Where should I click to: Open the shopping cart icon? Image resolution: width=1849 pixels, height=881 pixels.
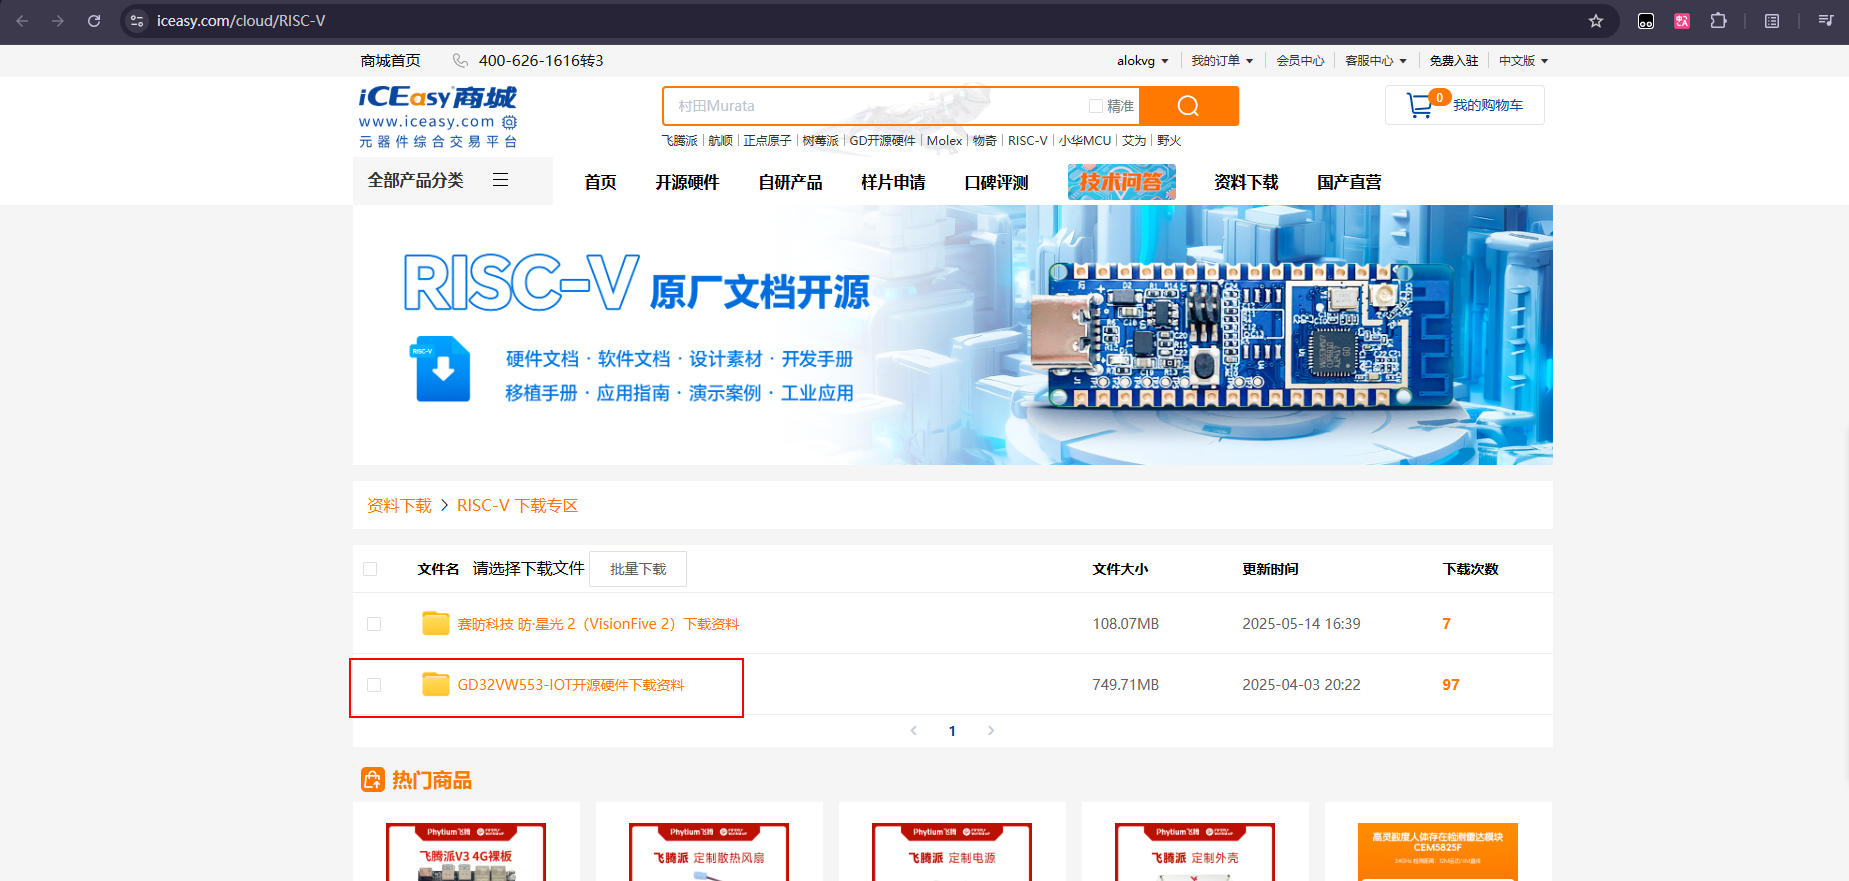pos(1420,105)
